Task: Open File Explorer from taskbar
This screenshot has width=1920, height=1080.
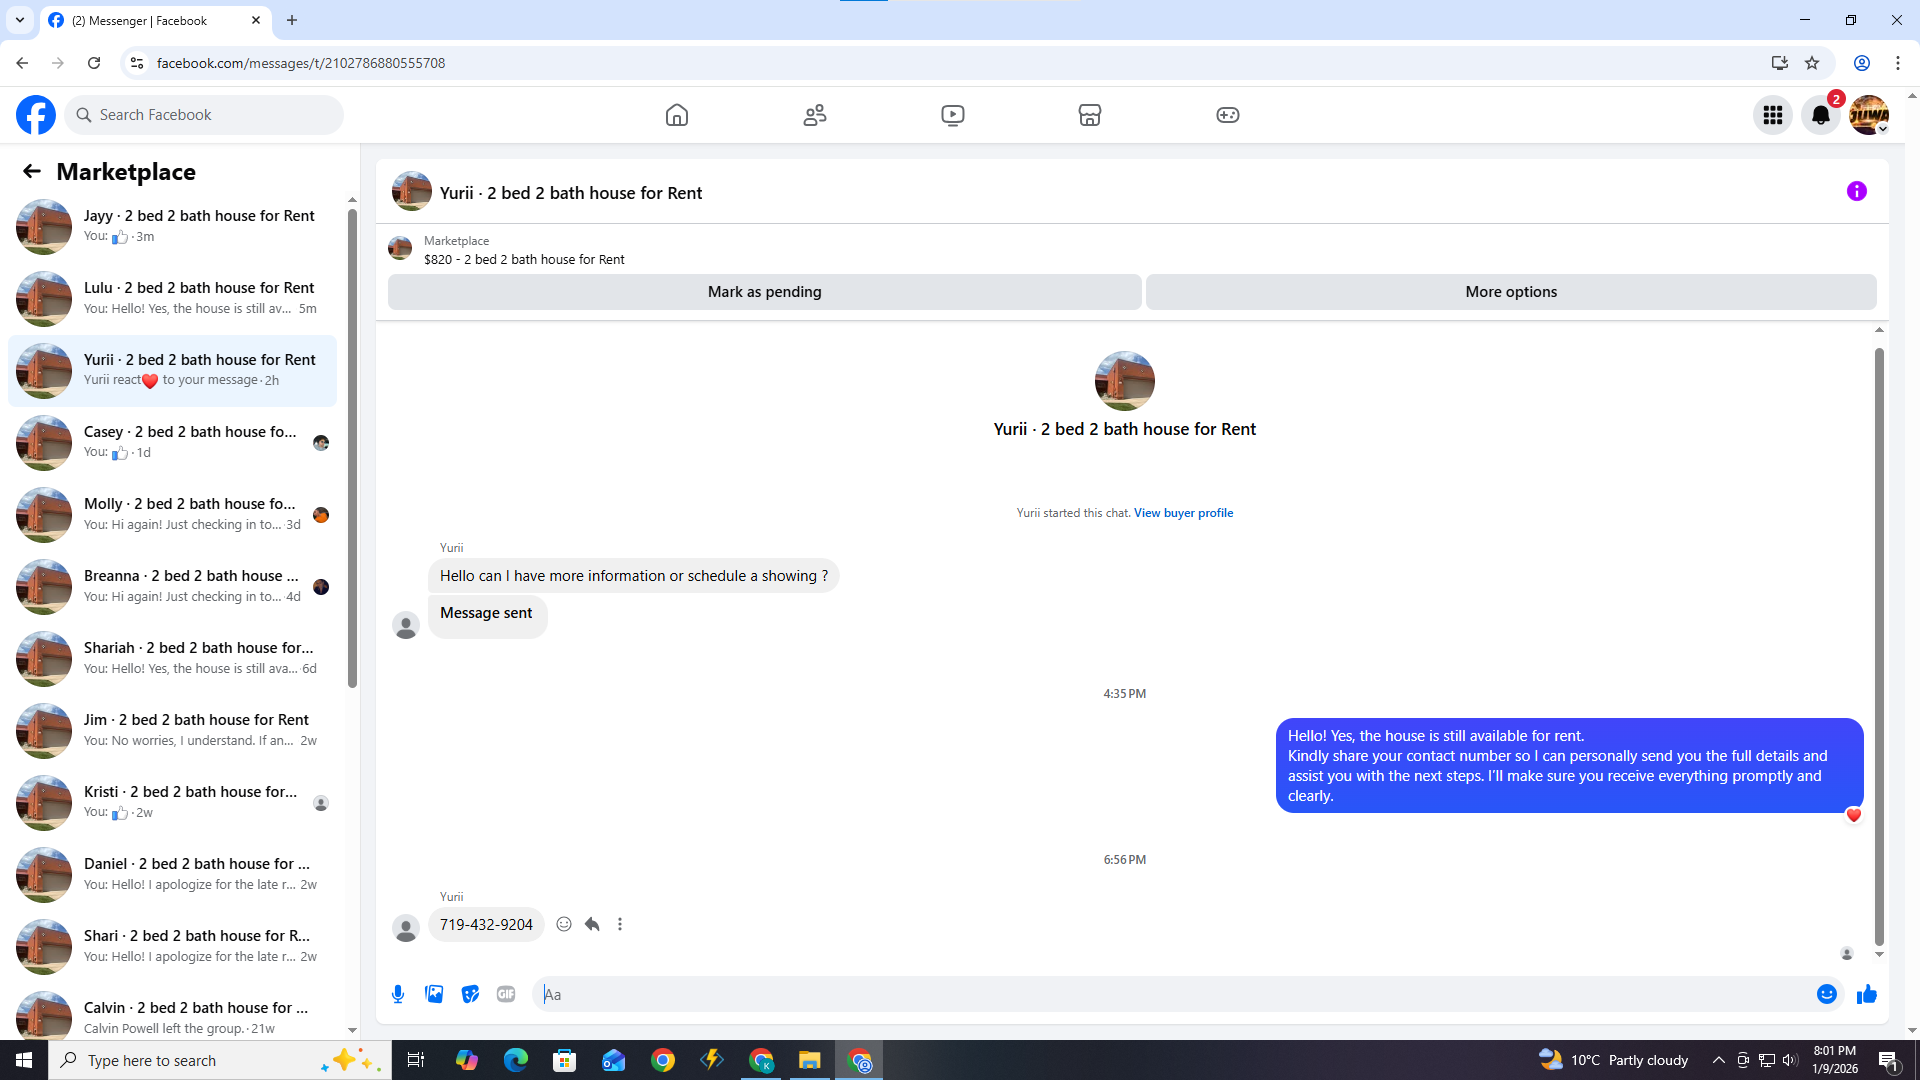Action: 809,1060
